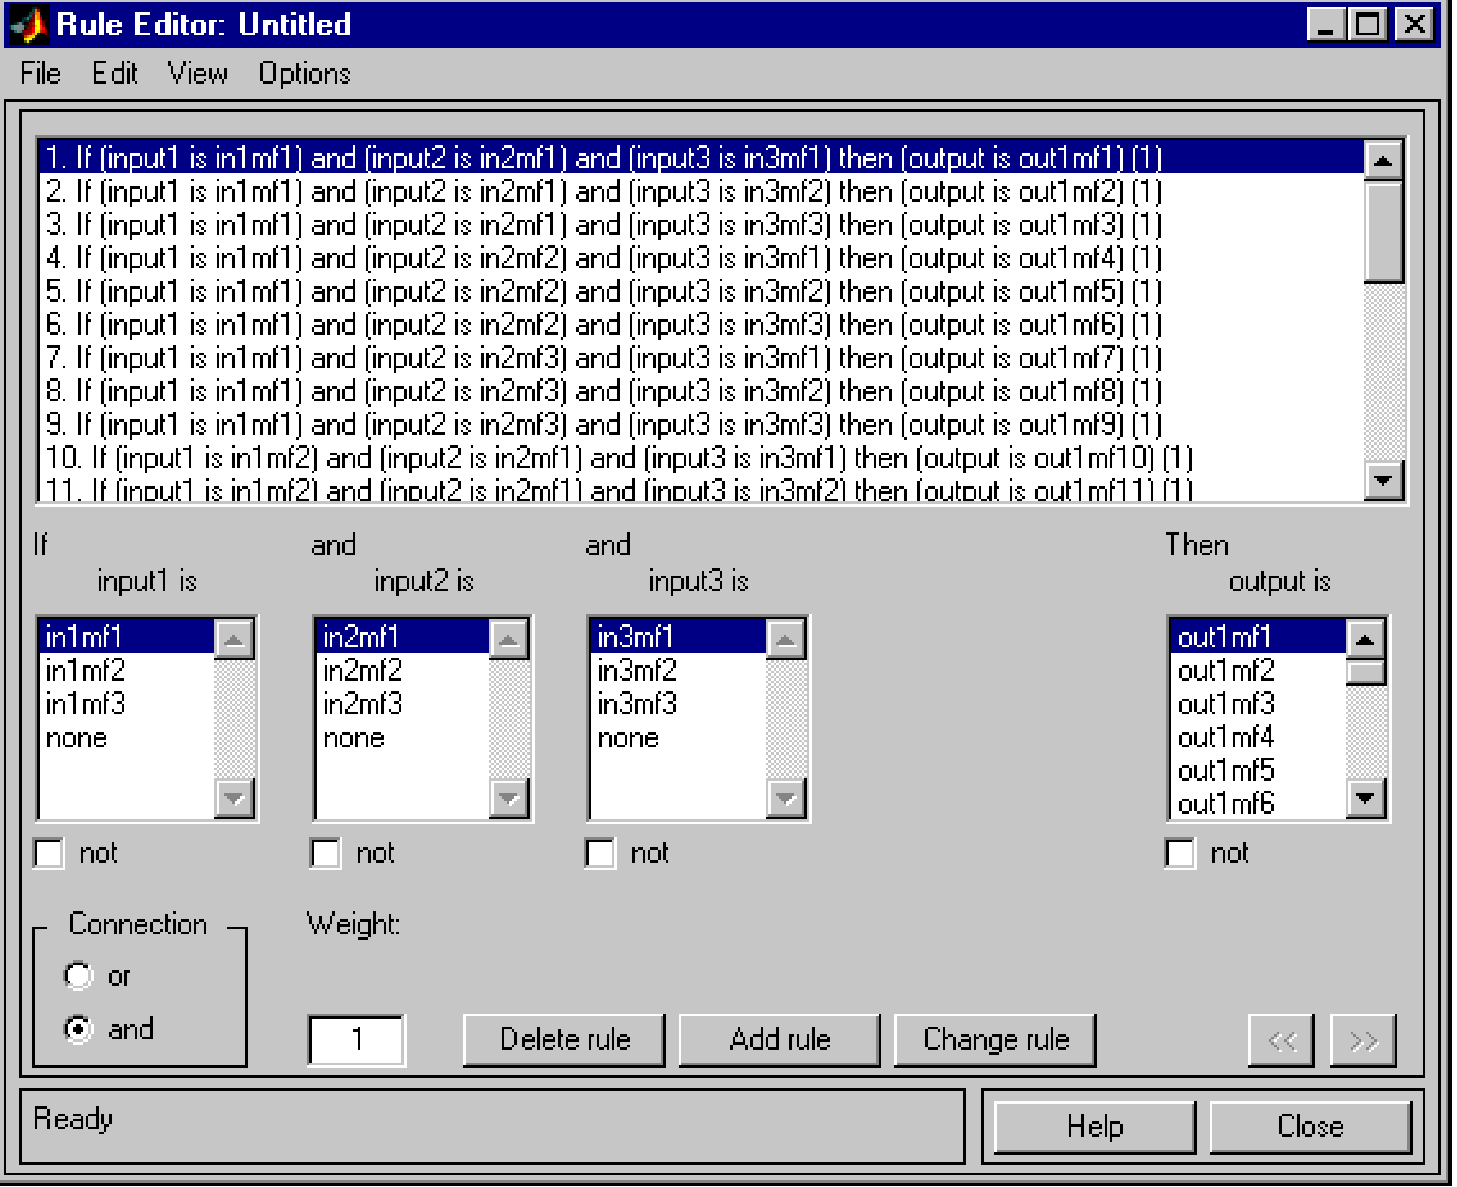The image size is (1457, 1187).
Task: Select rule 3 with output out1mf3
Action: [x=701, y=225]
